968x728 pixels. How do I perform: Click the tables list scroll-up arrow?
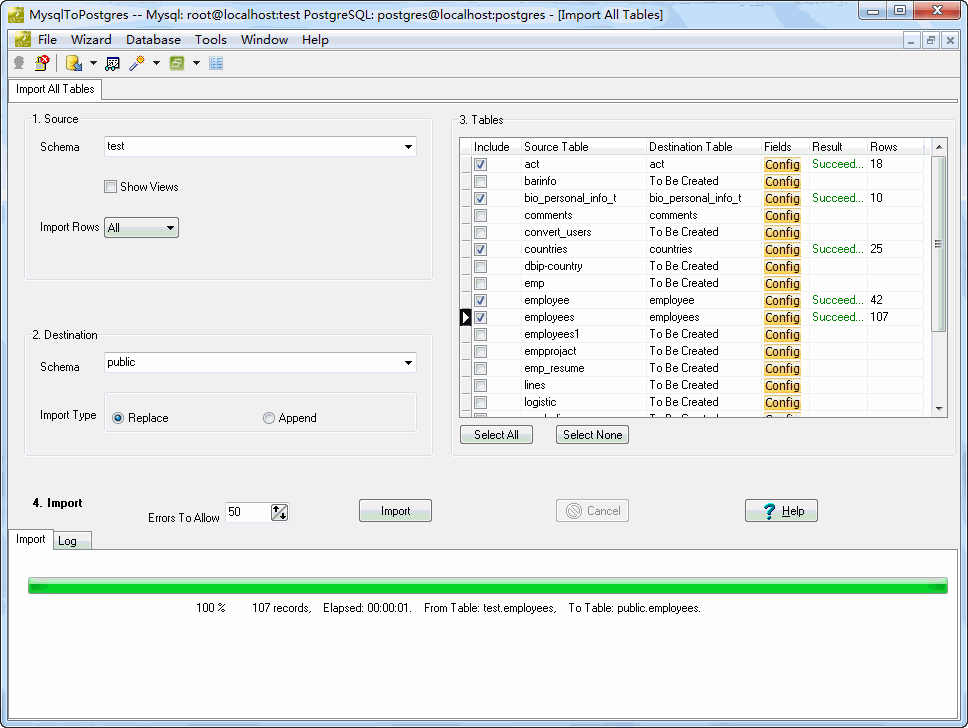(x=938, y=147)
